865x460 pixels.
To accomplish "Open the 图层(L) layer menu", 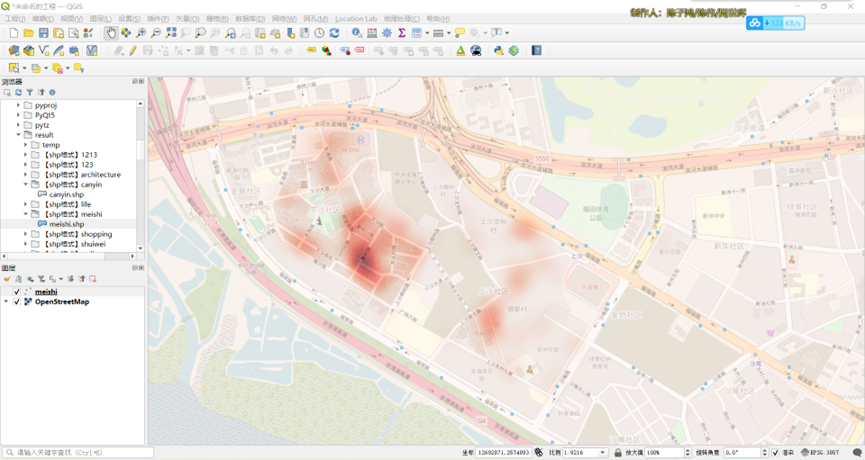I will point(100,19).
